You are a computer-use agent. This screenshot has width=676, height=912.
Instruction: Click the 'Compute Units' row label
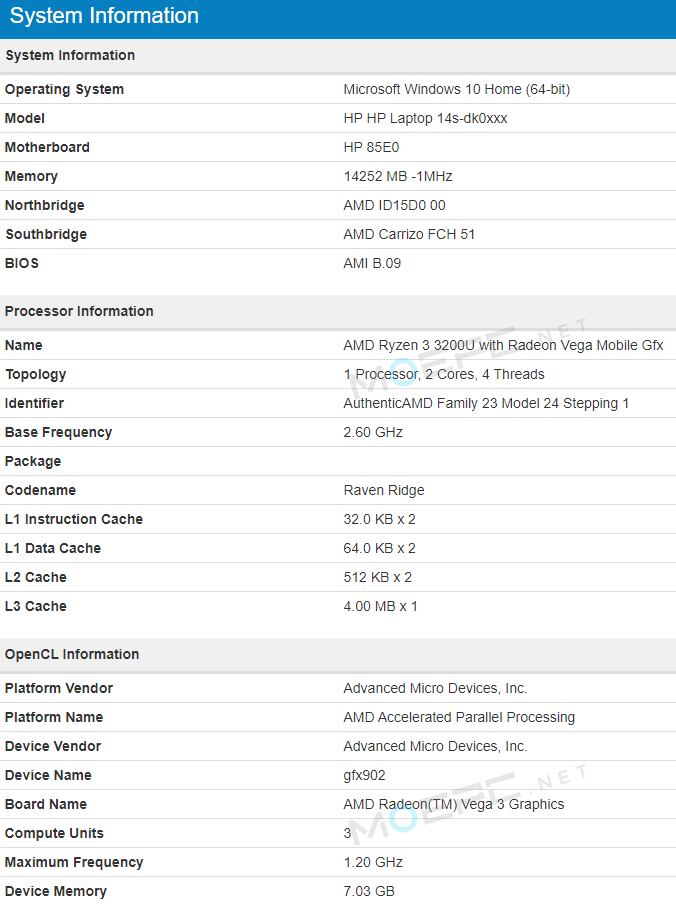click(54, 833)
